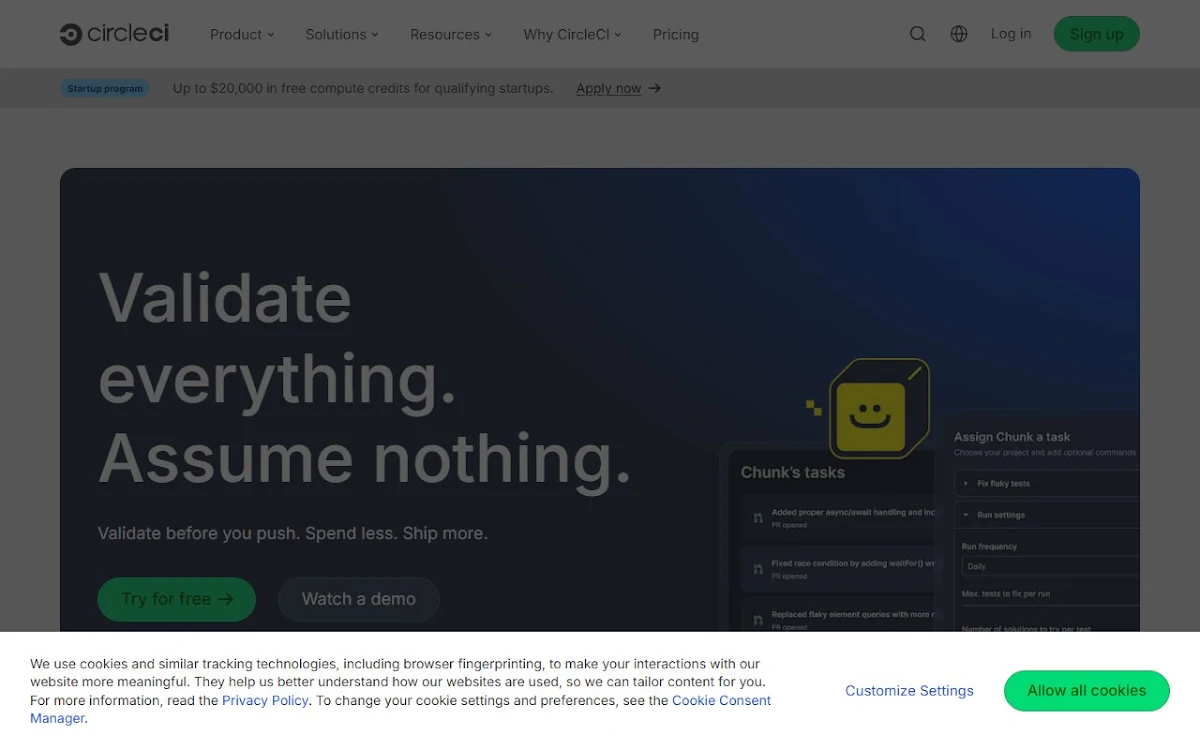Click the free compute credits announcement text
The image size is (1200, 750).
pos(363,88)
